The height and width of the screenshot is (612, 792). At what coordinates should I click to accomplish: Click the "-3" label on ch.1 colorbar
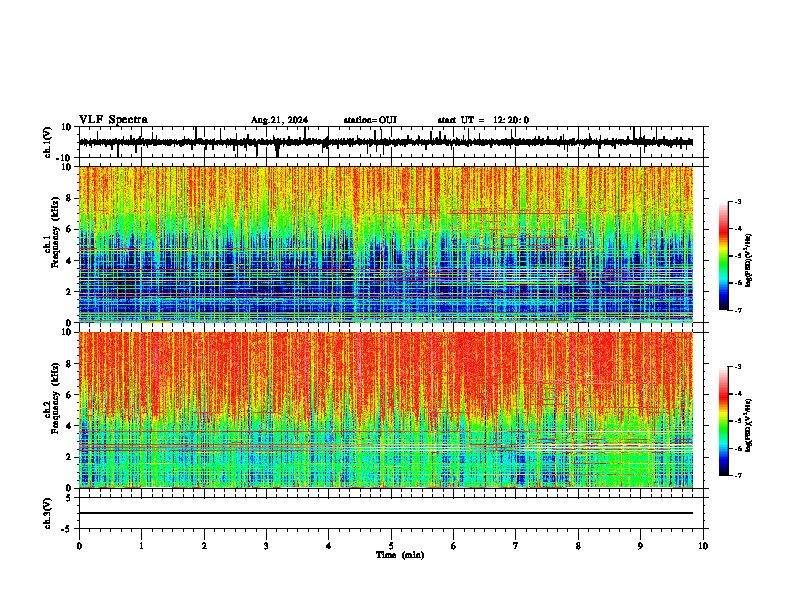738,201
